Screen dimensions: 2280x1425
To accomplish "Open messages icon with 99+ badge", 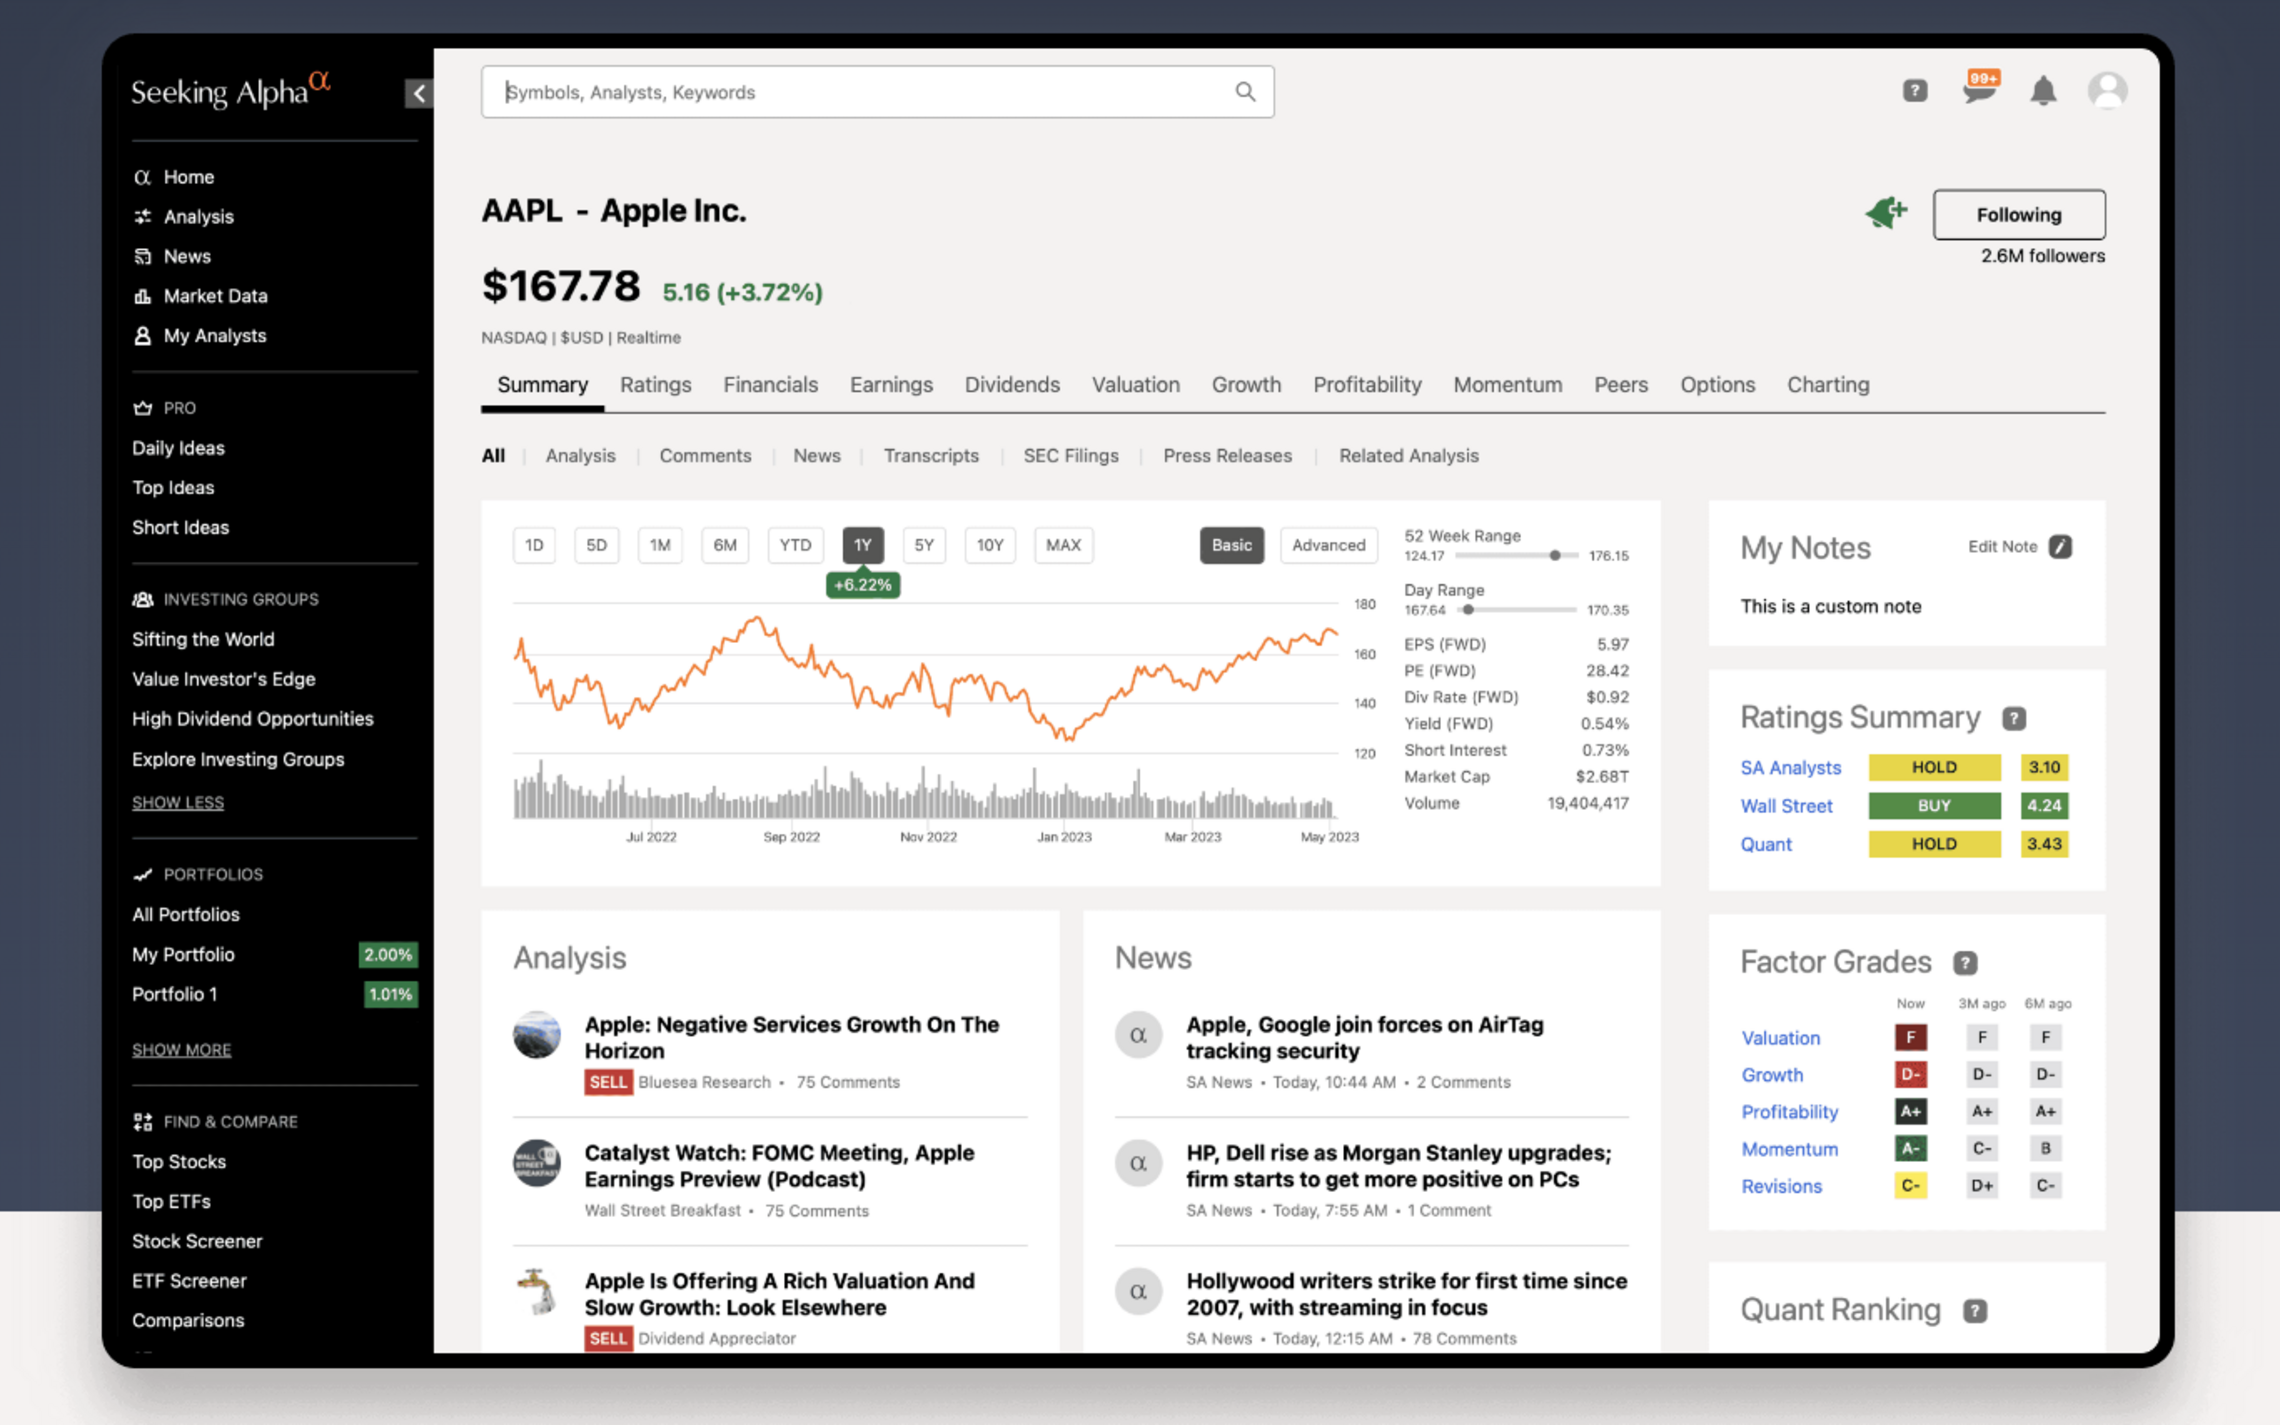I will 1979,90.
